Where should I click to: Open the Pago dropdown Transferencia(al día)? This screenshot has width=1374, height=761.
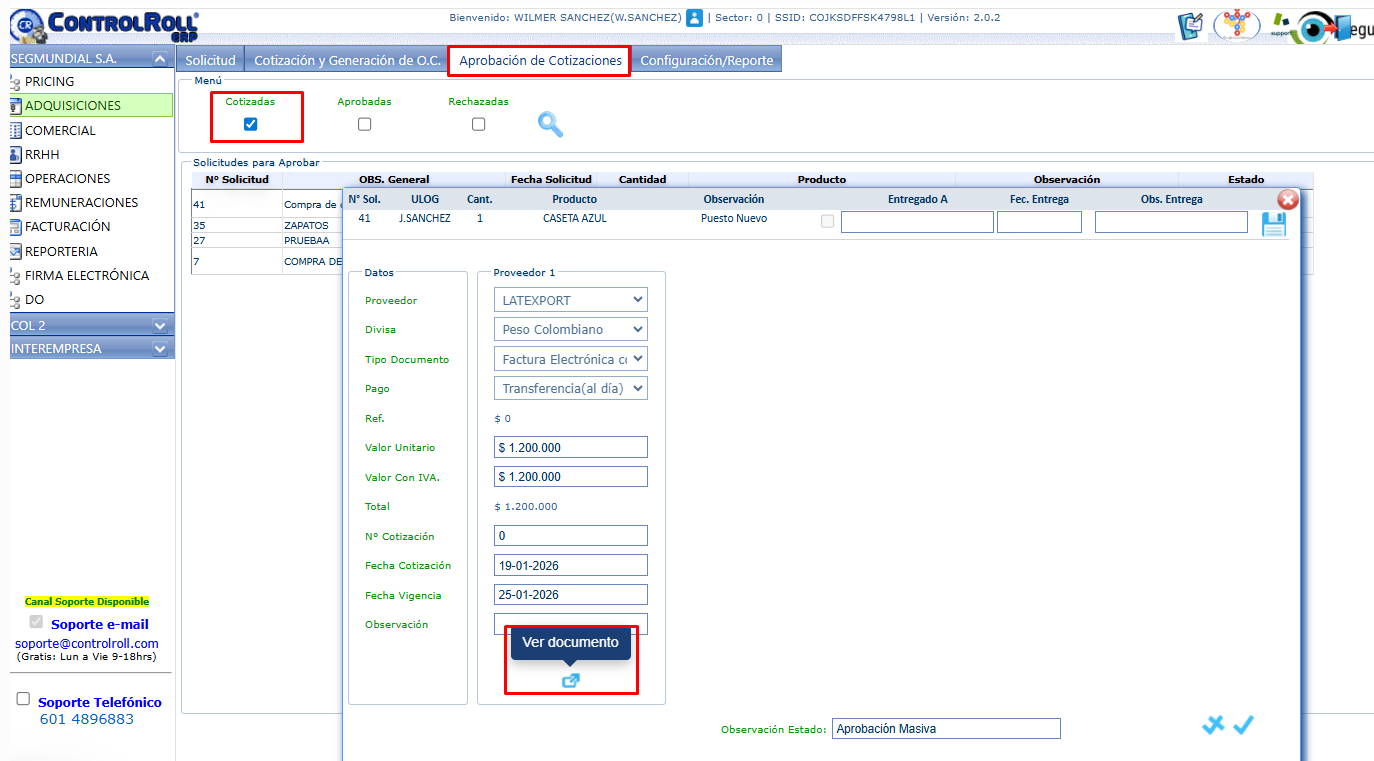click(570, 388)
